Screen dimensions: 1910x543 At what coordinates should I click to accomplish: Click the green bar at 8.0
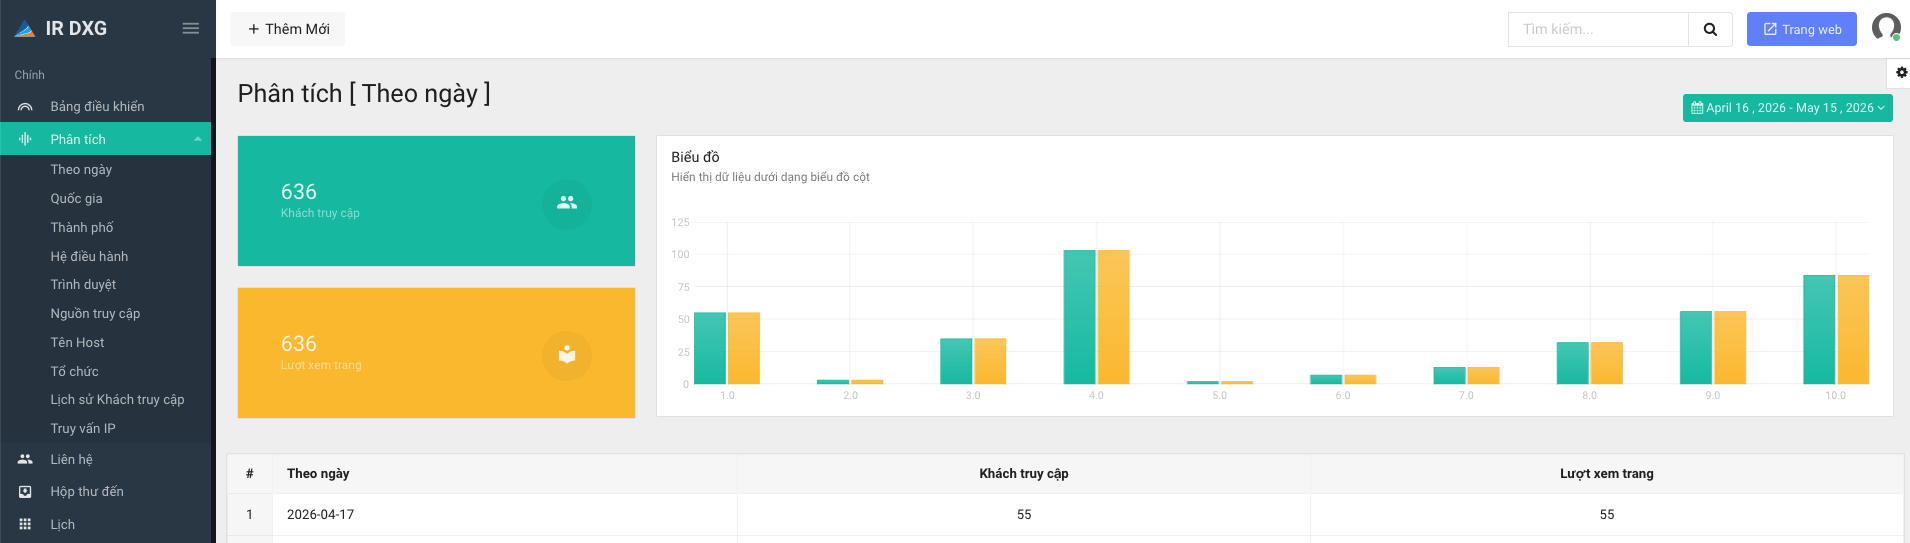coord(1573,363)
